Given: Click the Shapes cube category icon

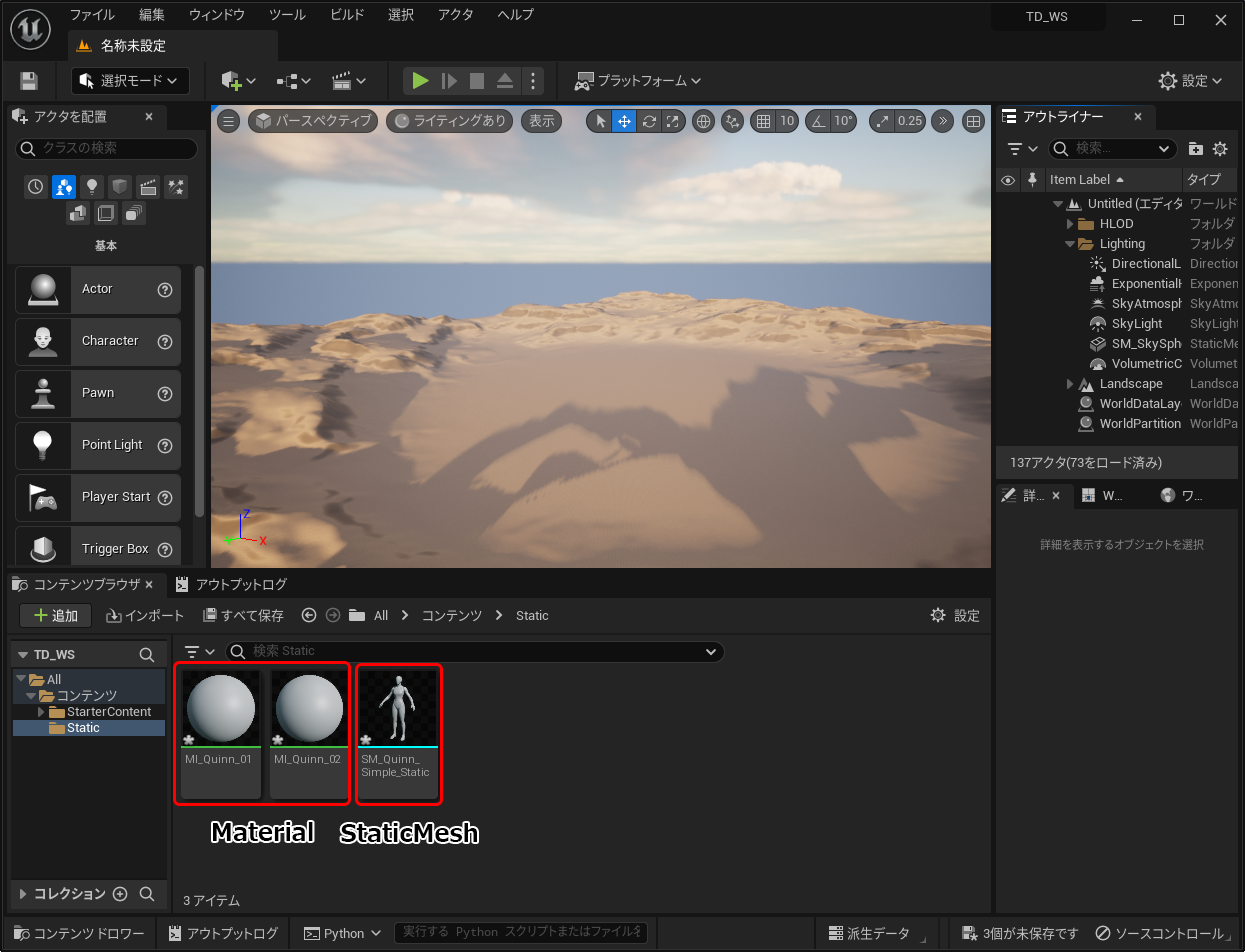Looking at the screenshot, I should tap(120, 187).
